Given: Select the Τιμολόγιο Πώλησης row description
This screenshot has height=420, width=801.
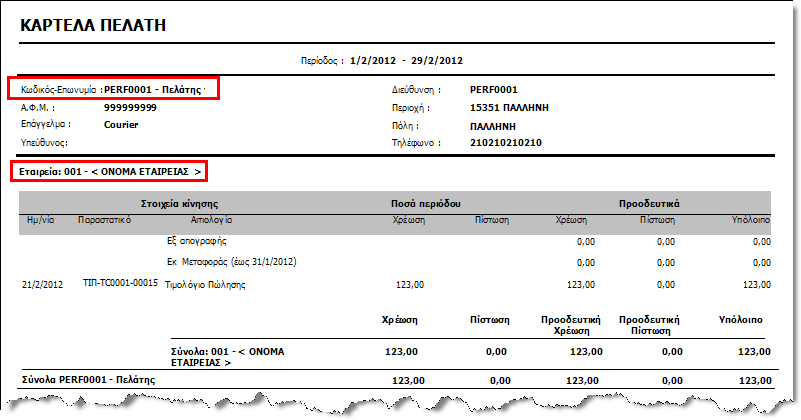Looking at the screenshot, I should coord(205,285).
